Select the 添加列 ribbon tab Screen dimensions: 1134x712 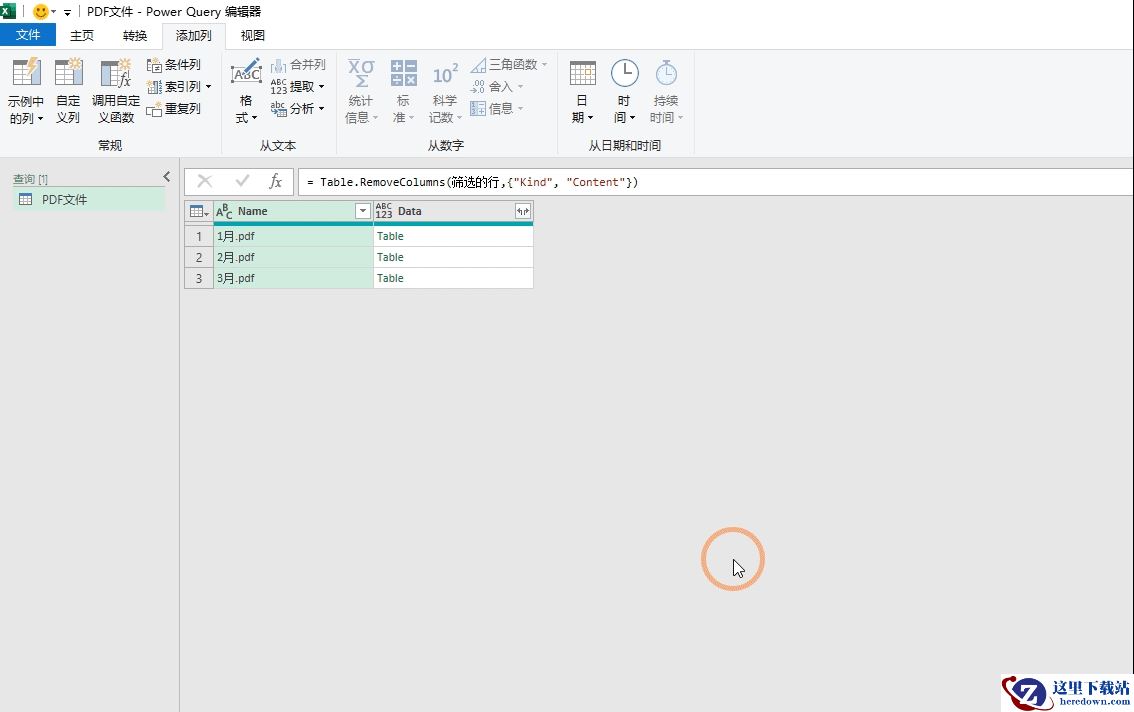coord(194,35)
